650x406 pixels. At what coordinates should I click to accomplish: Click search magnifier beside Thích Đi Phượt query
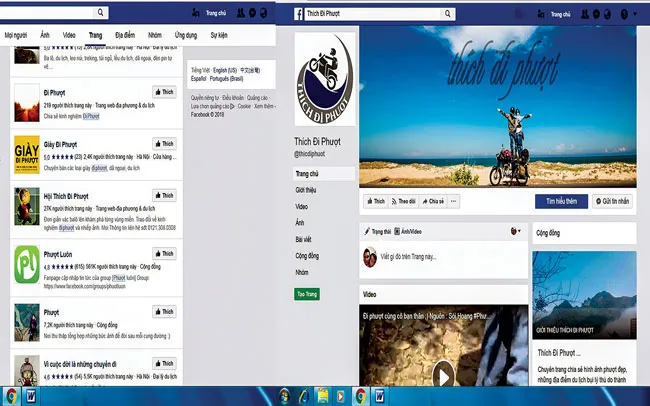tap(448, 14)
